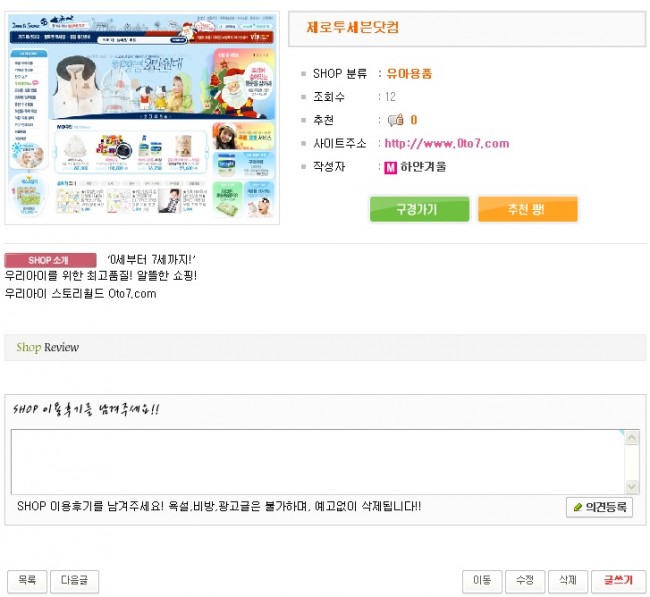Click the 삭제 delete button
Viewport: 650px width, 597px height.
point(568,580)
